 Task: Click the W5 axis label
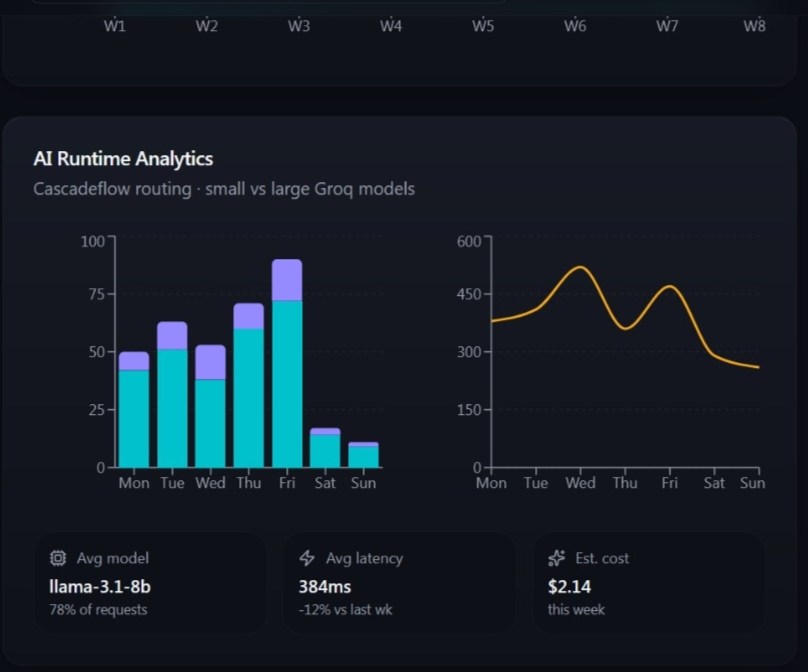[483, 26]
